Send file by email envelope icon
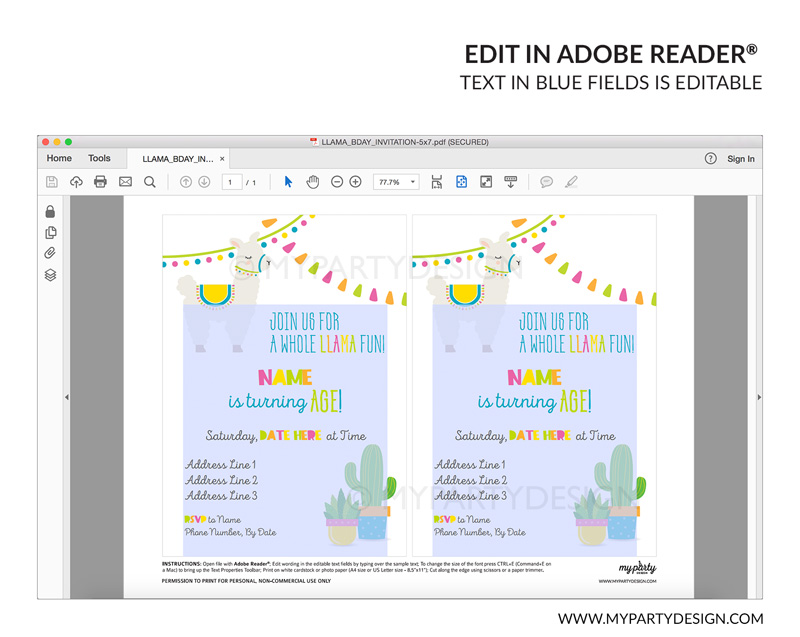The image size is (800, 637). 125,182
